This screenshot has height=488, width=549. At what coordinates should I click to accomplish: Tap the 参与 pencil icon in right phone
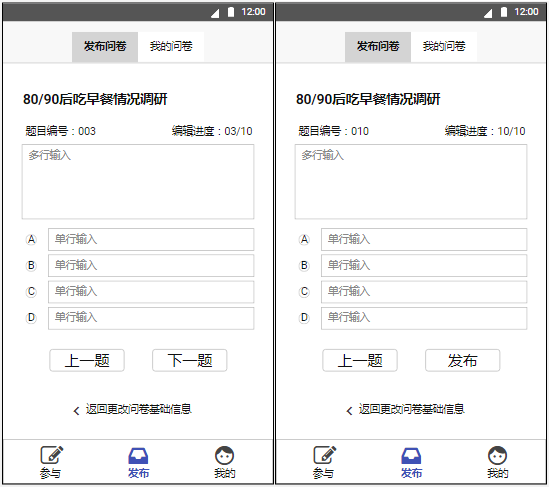(x=325, y=455)
